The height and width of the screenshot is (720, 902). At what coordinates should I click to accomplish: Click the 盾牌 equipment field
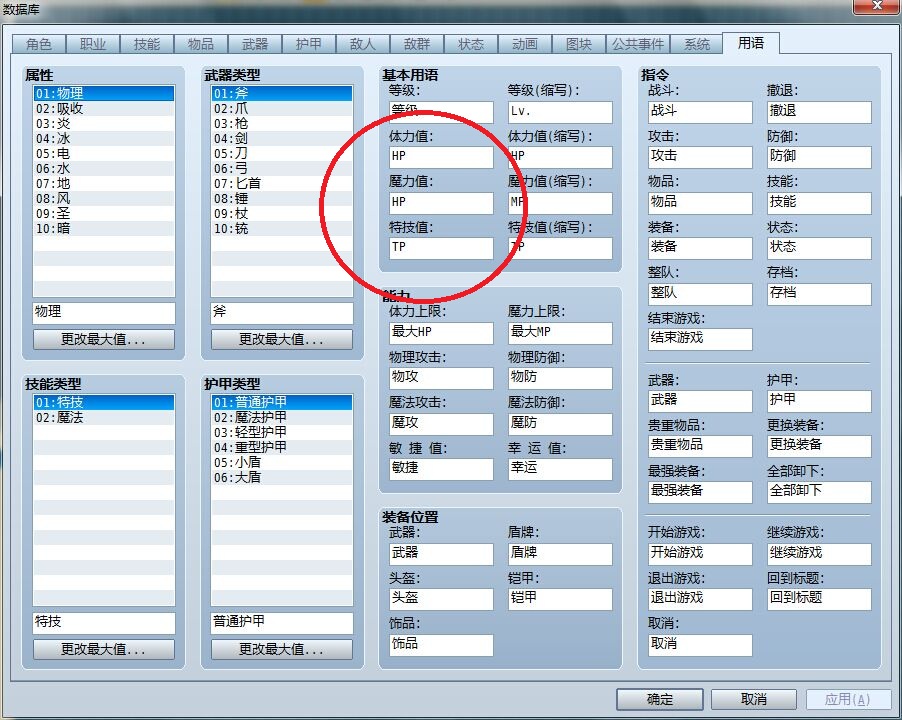(560, 554)
